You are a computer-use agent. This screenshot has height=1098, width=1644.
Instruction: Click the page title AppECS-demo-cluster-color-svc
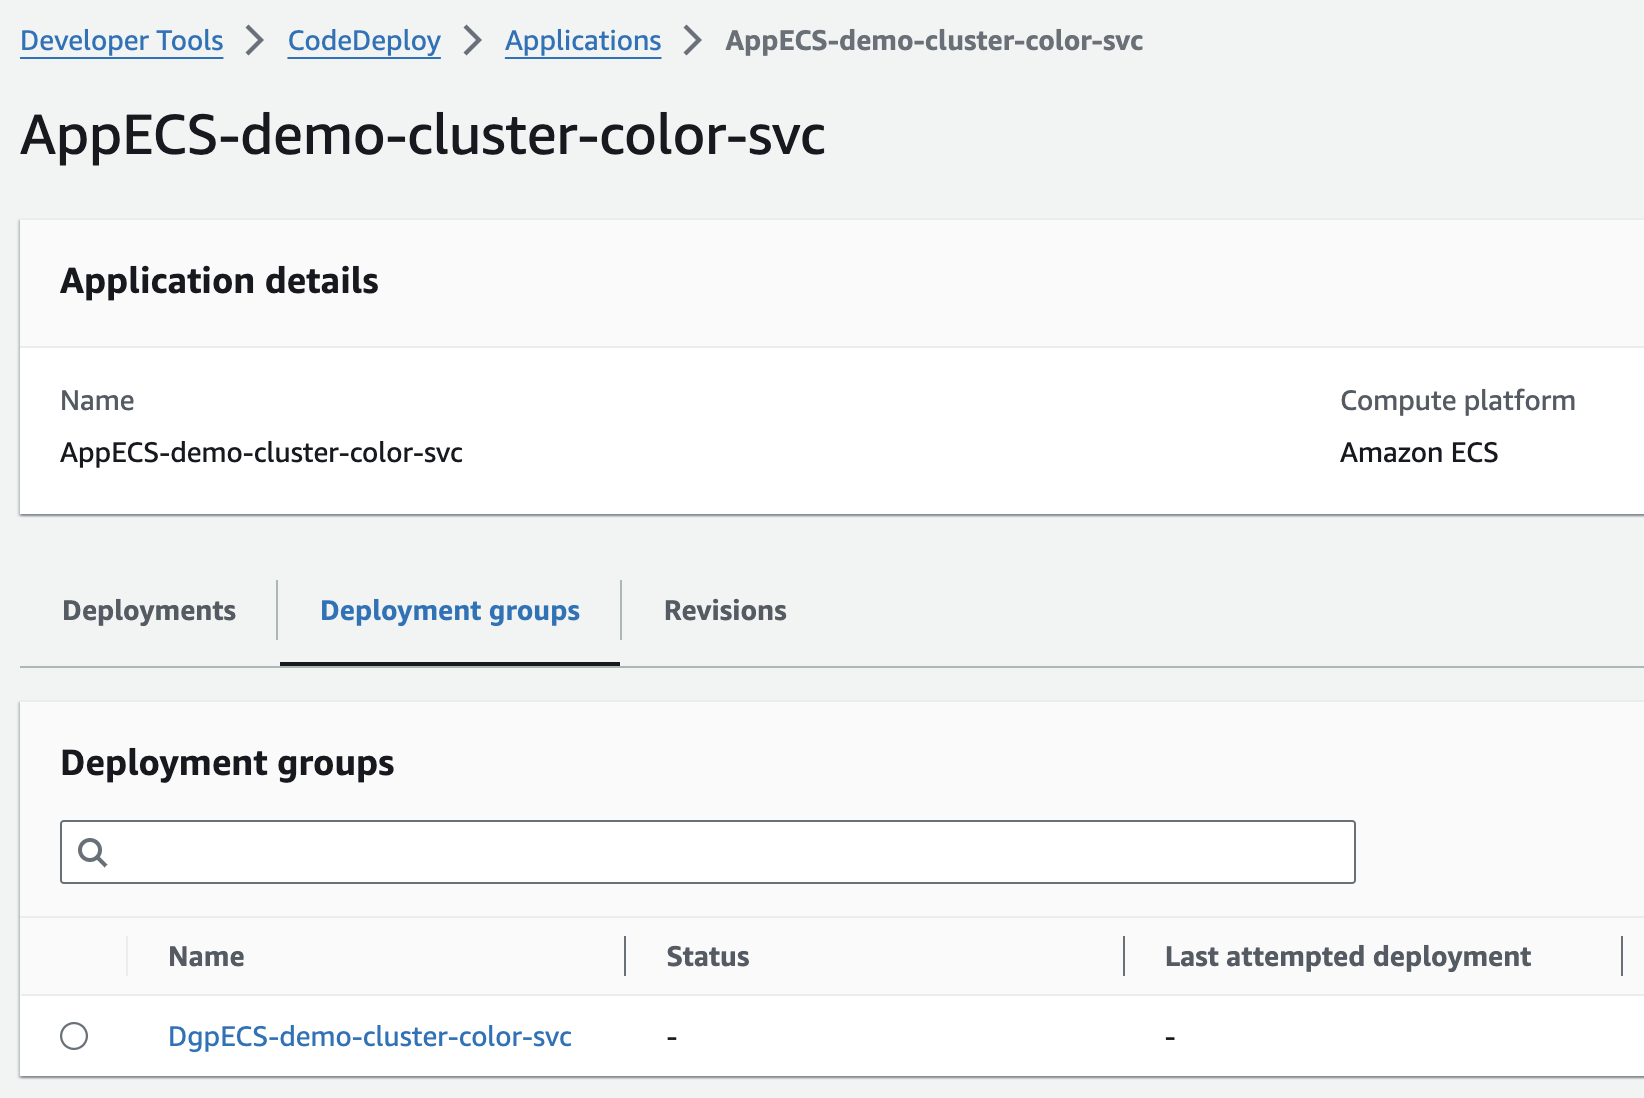point(423,135)
